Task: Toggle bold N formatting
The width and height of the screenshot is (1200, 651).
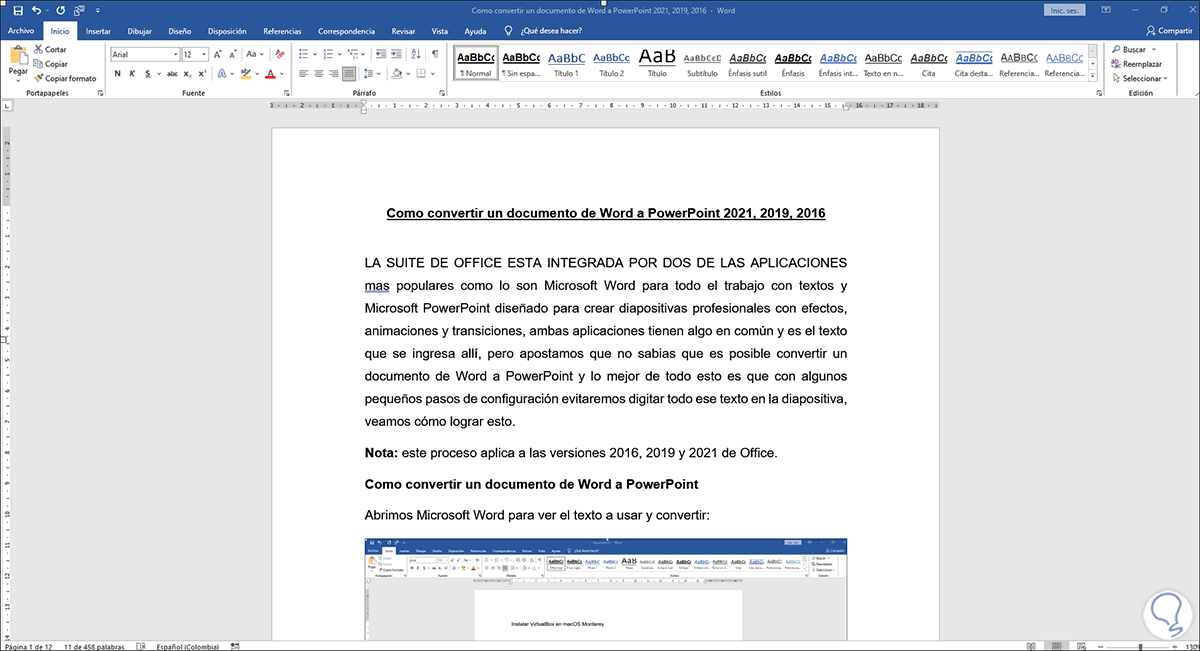Action: pos(117,73)
